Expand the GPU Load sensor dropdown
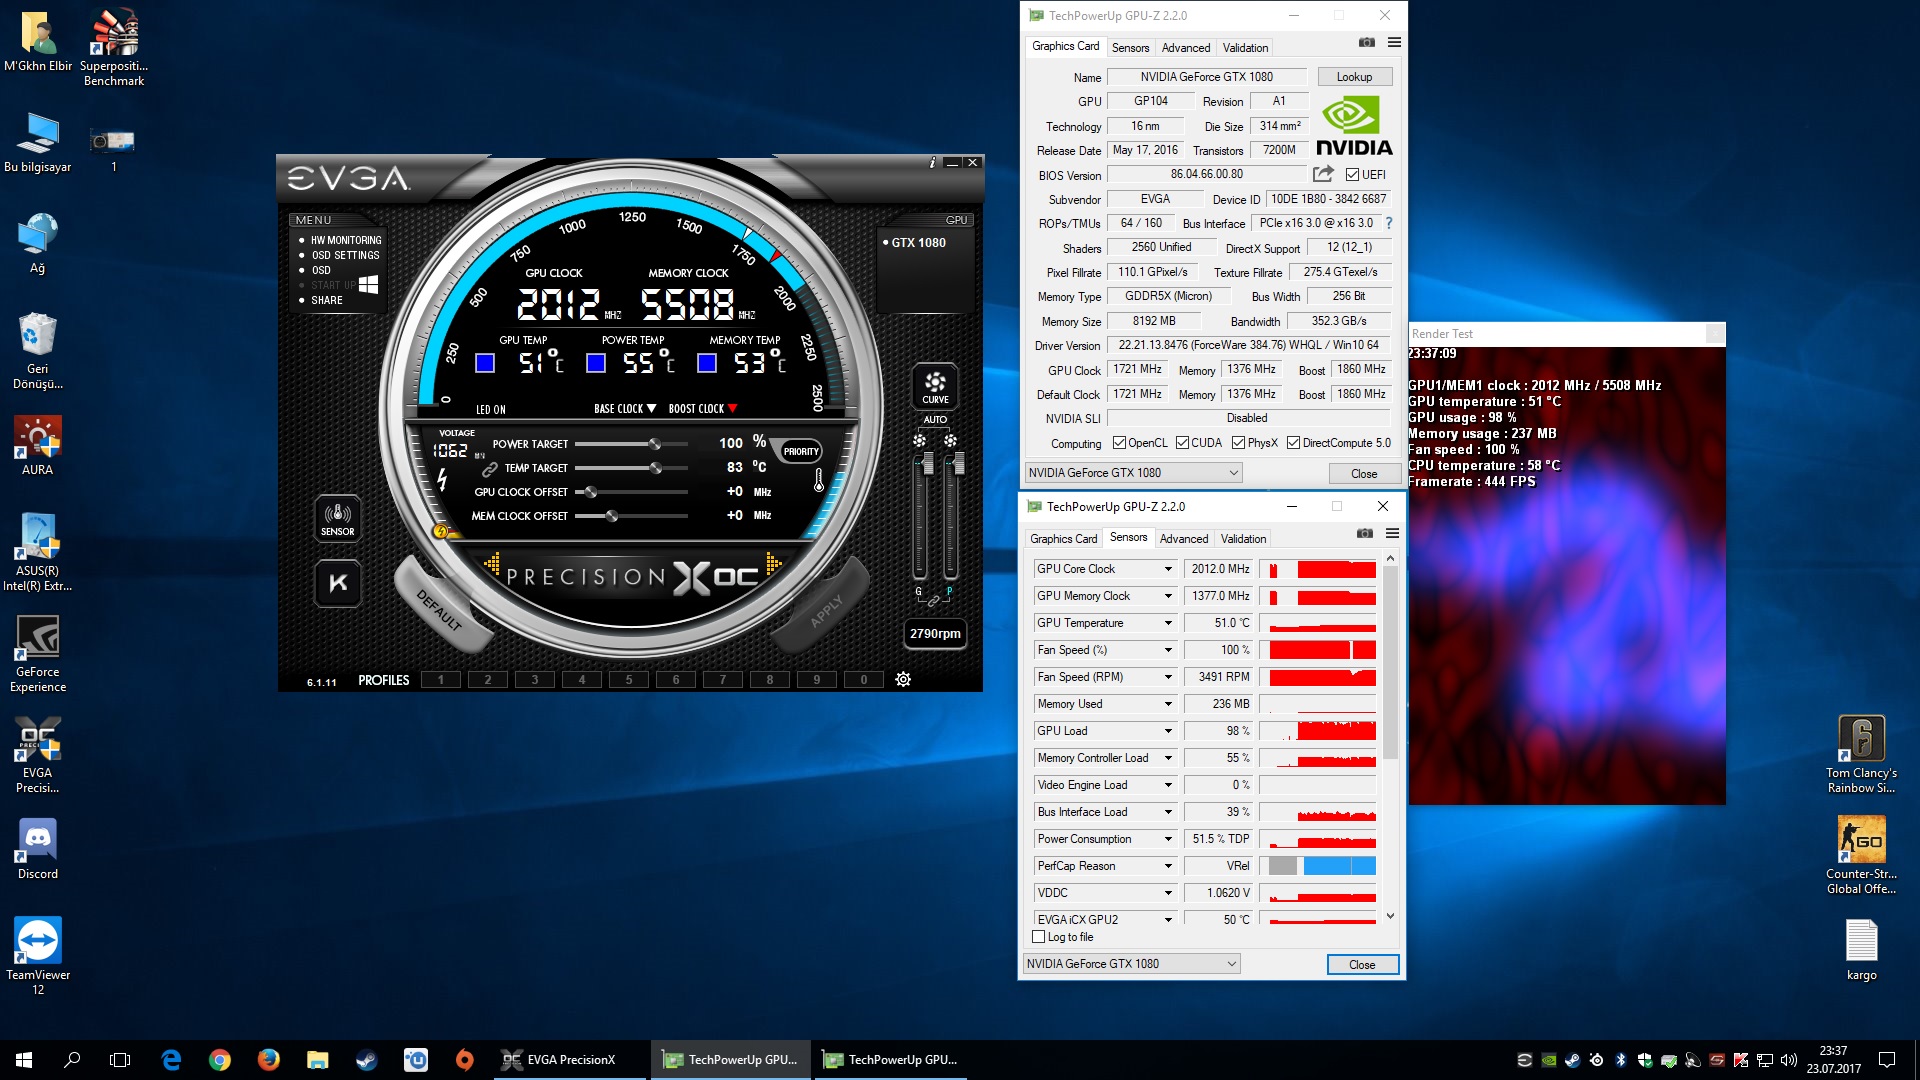This screenshot has width=1920, height=1080. (1167, 731)
